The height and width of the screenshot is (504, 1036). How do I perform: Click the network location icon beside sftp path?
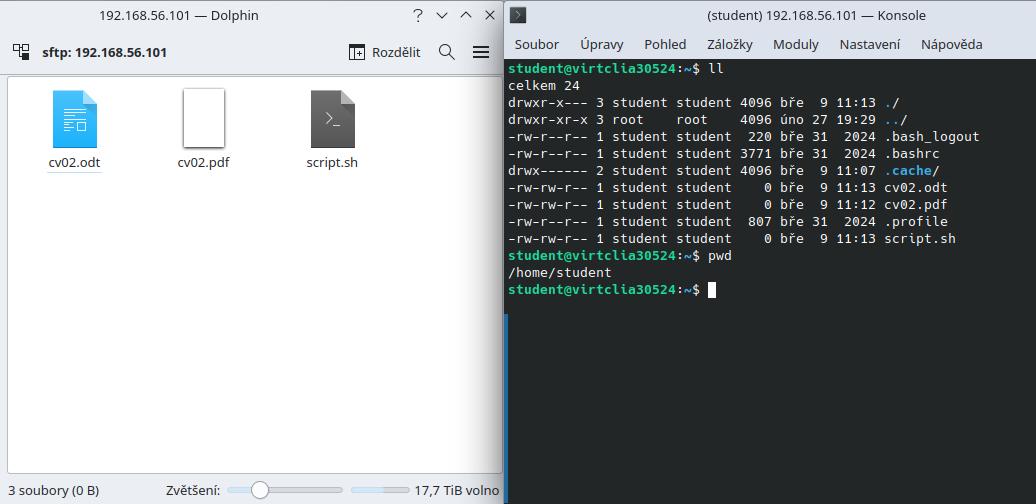[21, 52]
